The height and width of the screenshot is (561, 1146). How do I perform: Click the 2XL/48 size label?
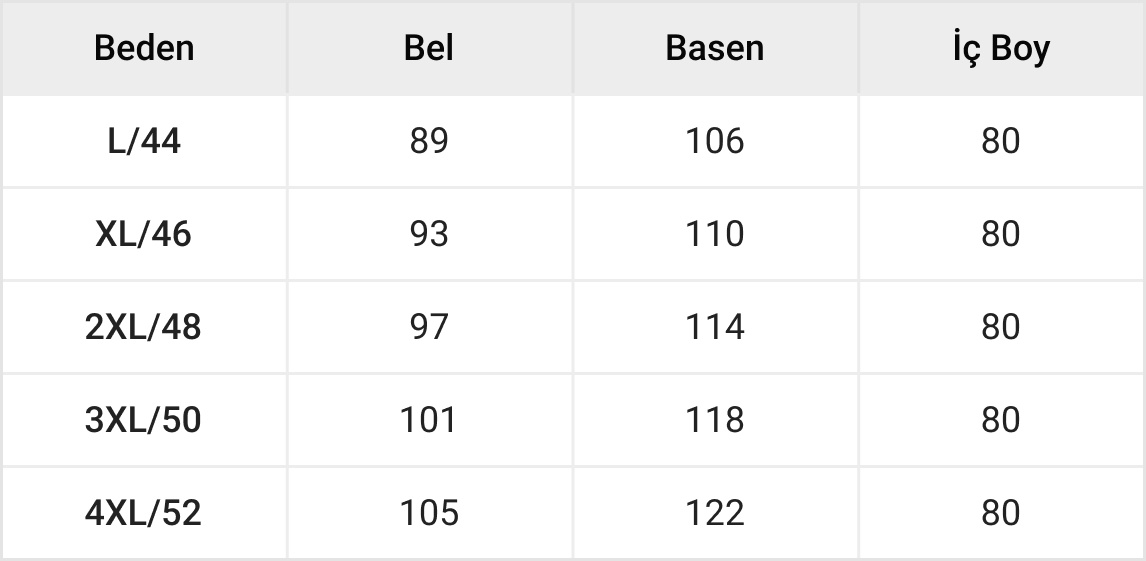(x=144, y=327)
